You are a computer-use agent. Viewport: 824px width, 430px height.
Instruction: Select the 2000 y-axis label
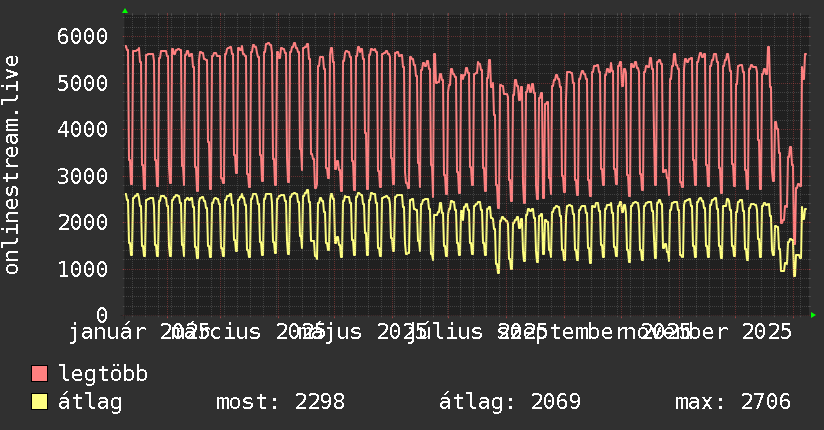point(83,222)
